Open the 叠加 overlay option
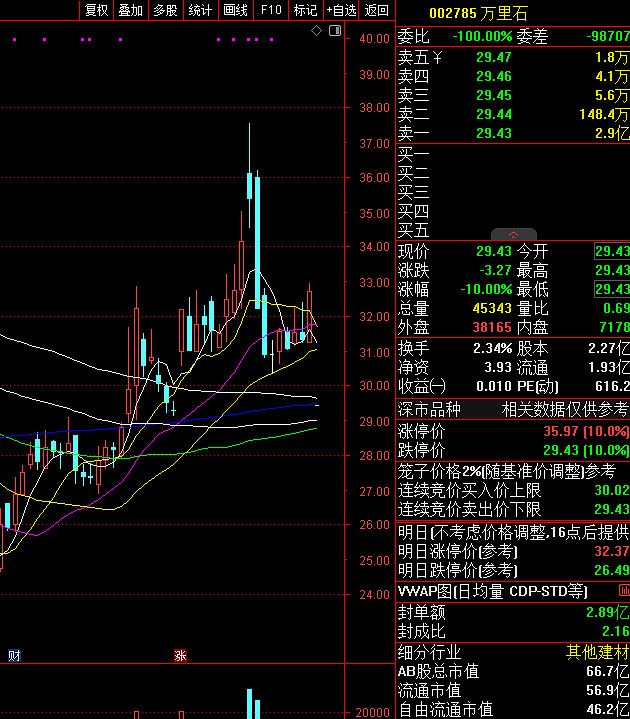630x719 pixels. point(131,10)
